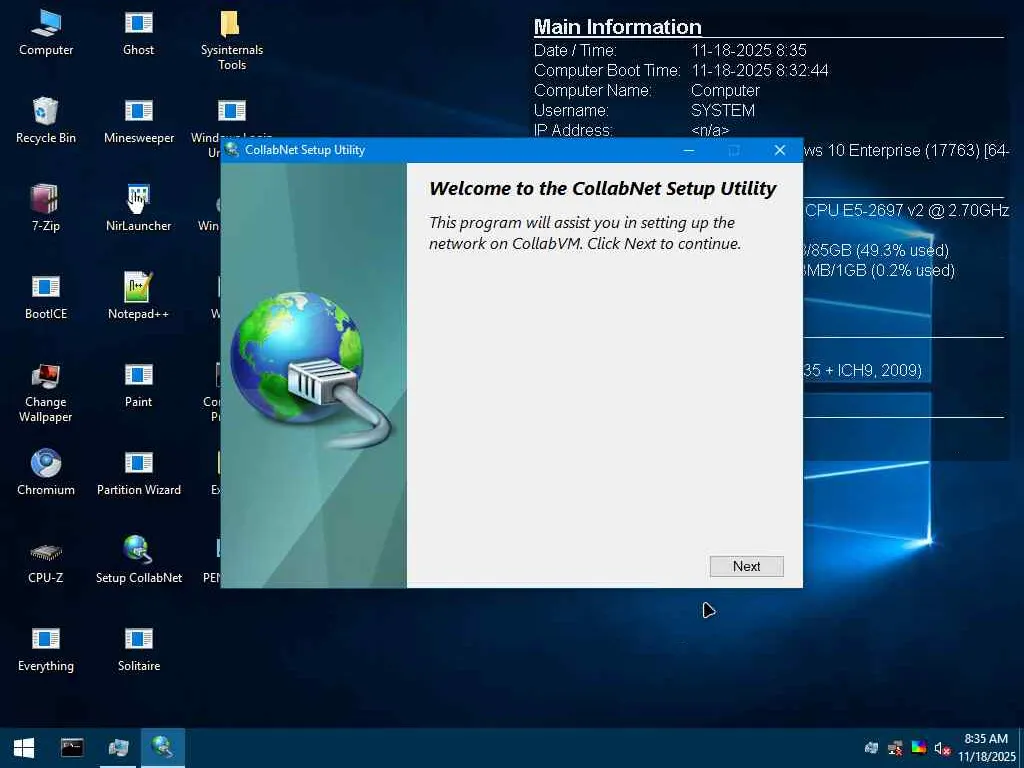This screenshot has width=1024, height=768.
Task: Open the Sysinternals Tools folder
Action: coord(231,40)
